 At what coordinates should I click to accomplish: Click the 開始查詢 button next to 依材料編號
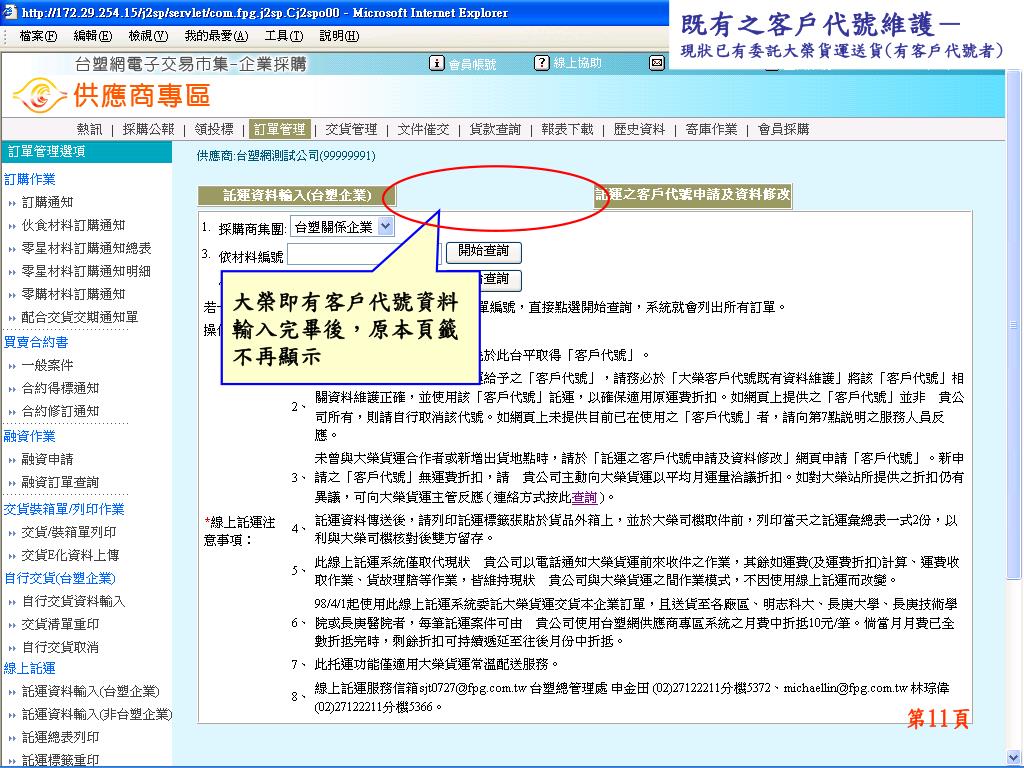pos(483,251)
